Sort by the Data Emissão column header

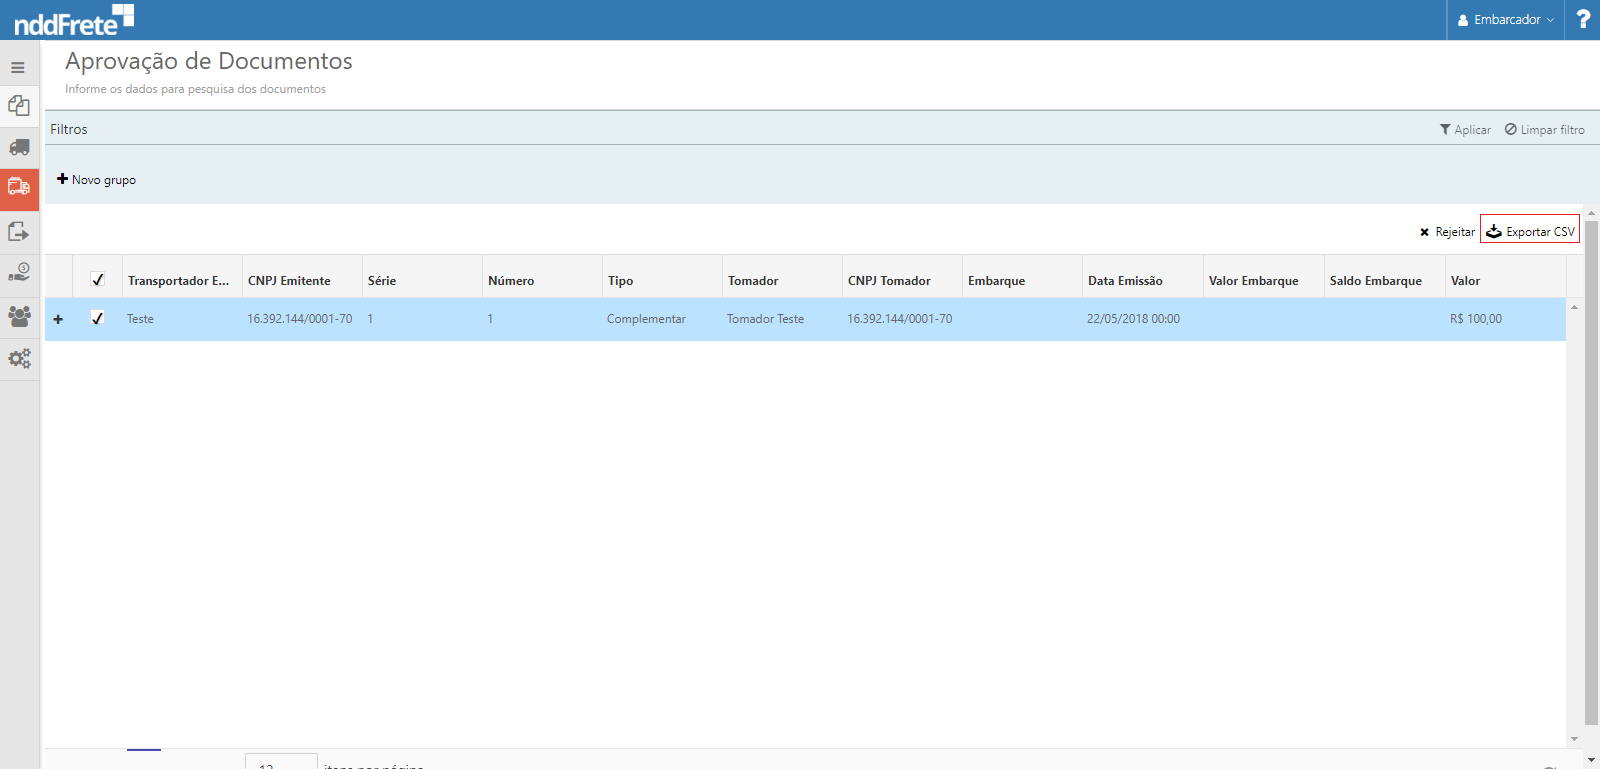click(x=1125, y=281)
